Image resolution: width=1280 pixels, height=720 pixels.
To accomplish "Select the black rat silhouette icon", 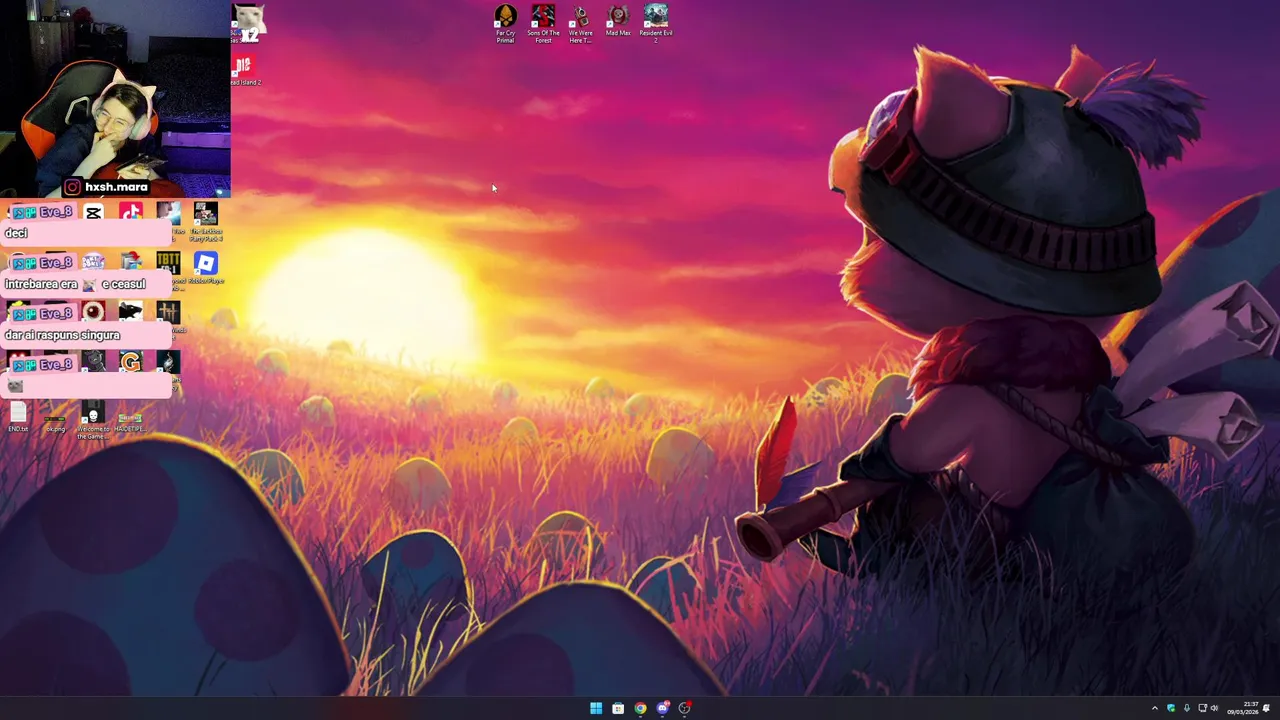I will 131,312.
